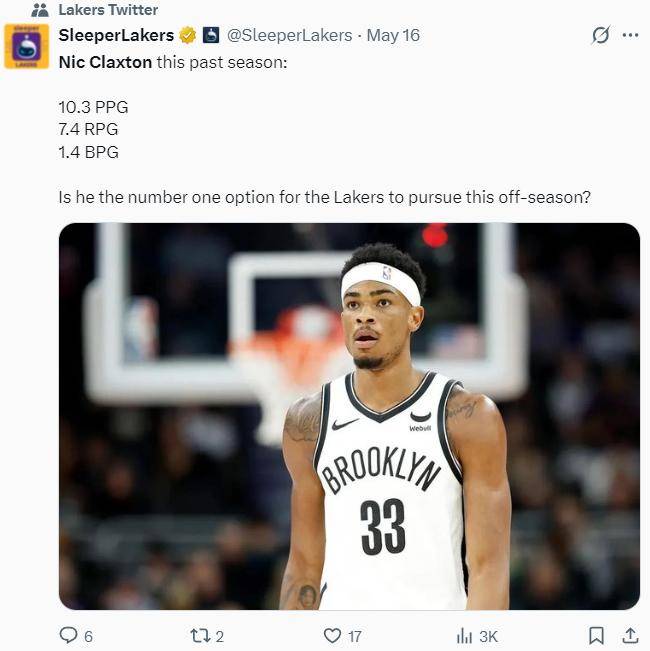Open the Grok explain icon
650x651 pixels.
(601, 35)
